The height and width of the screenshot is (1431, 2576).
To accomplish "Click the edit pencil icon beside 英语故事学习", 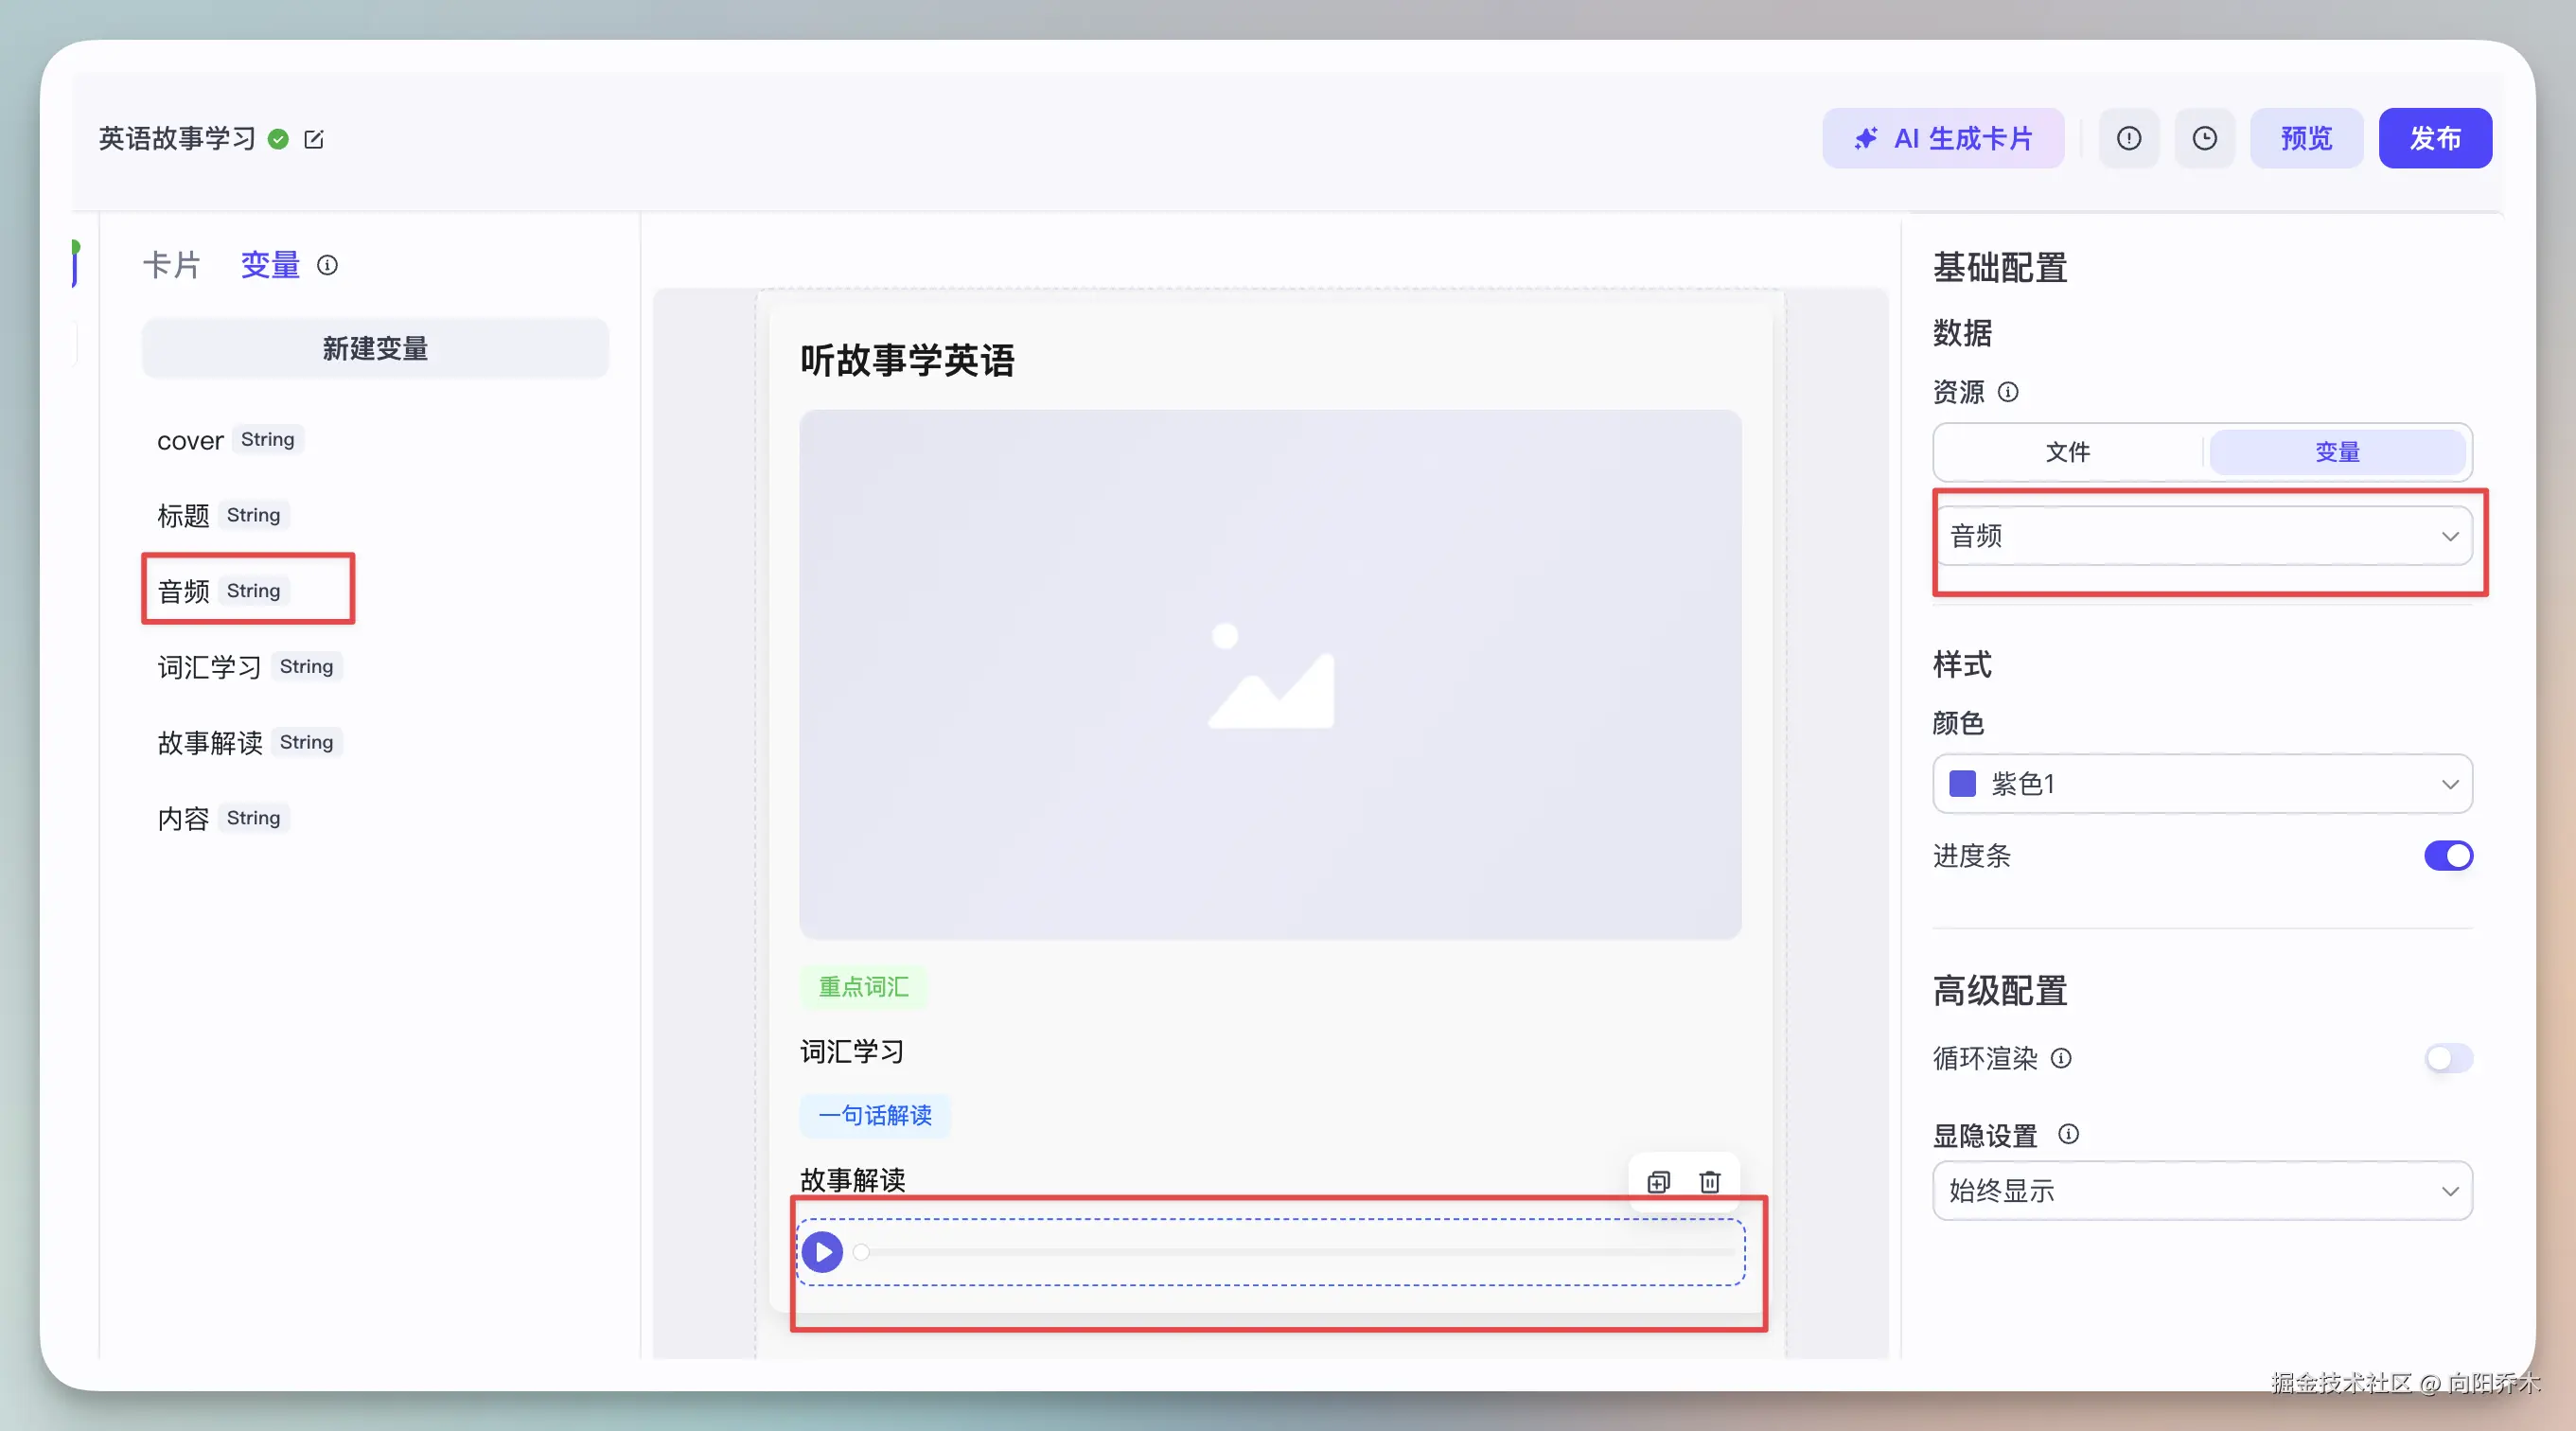I will click(314, 139).
